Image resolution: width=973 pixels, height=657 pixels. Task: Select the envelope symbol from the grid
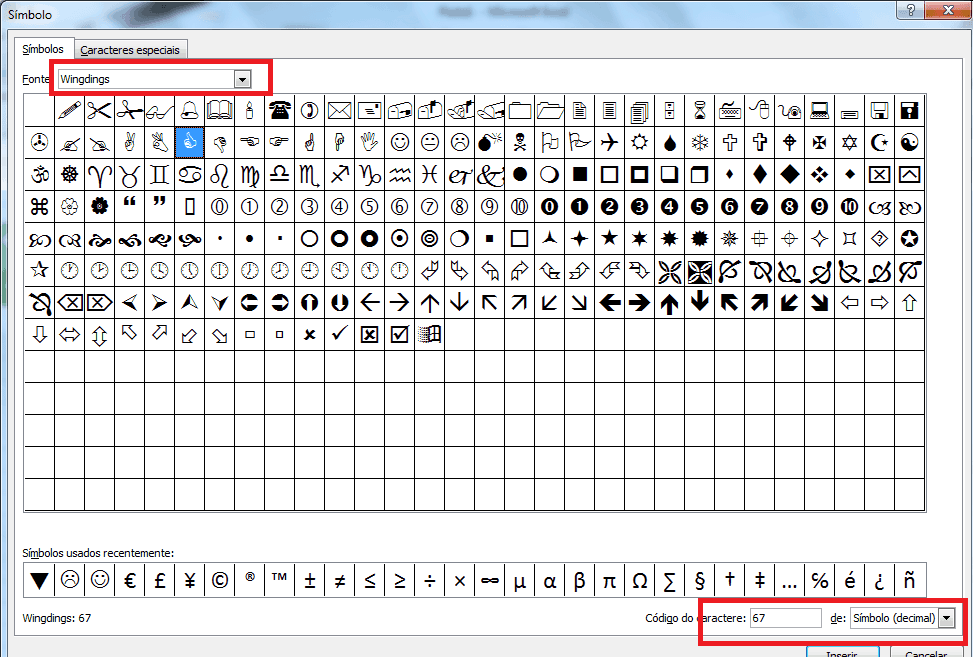[x=339, y=110]
